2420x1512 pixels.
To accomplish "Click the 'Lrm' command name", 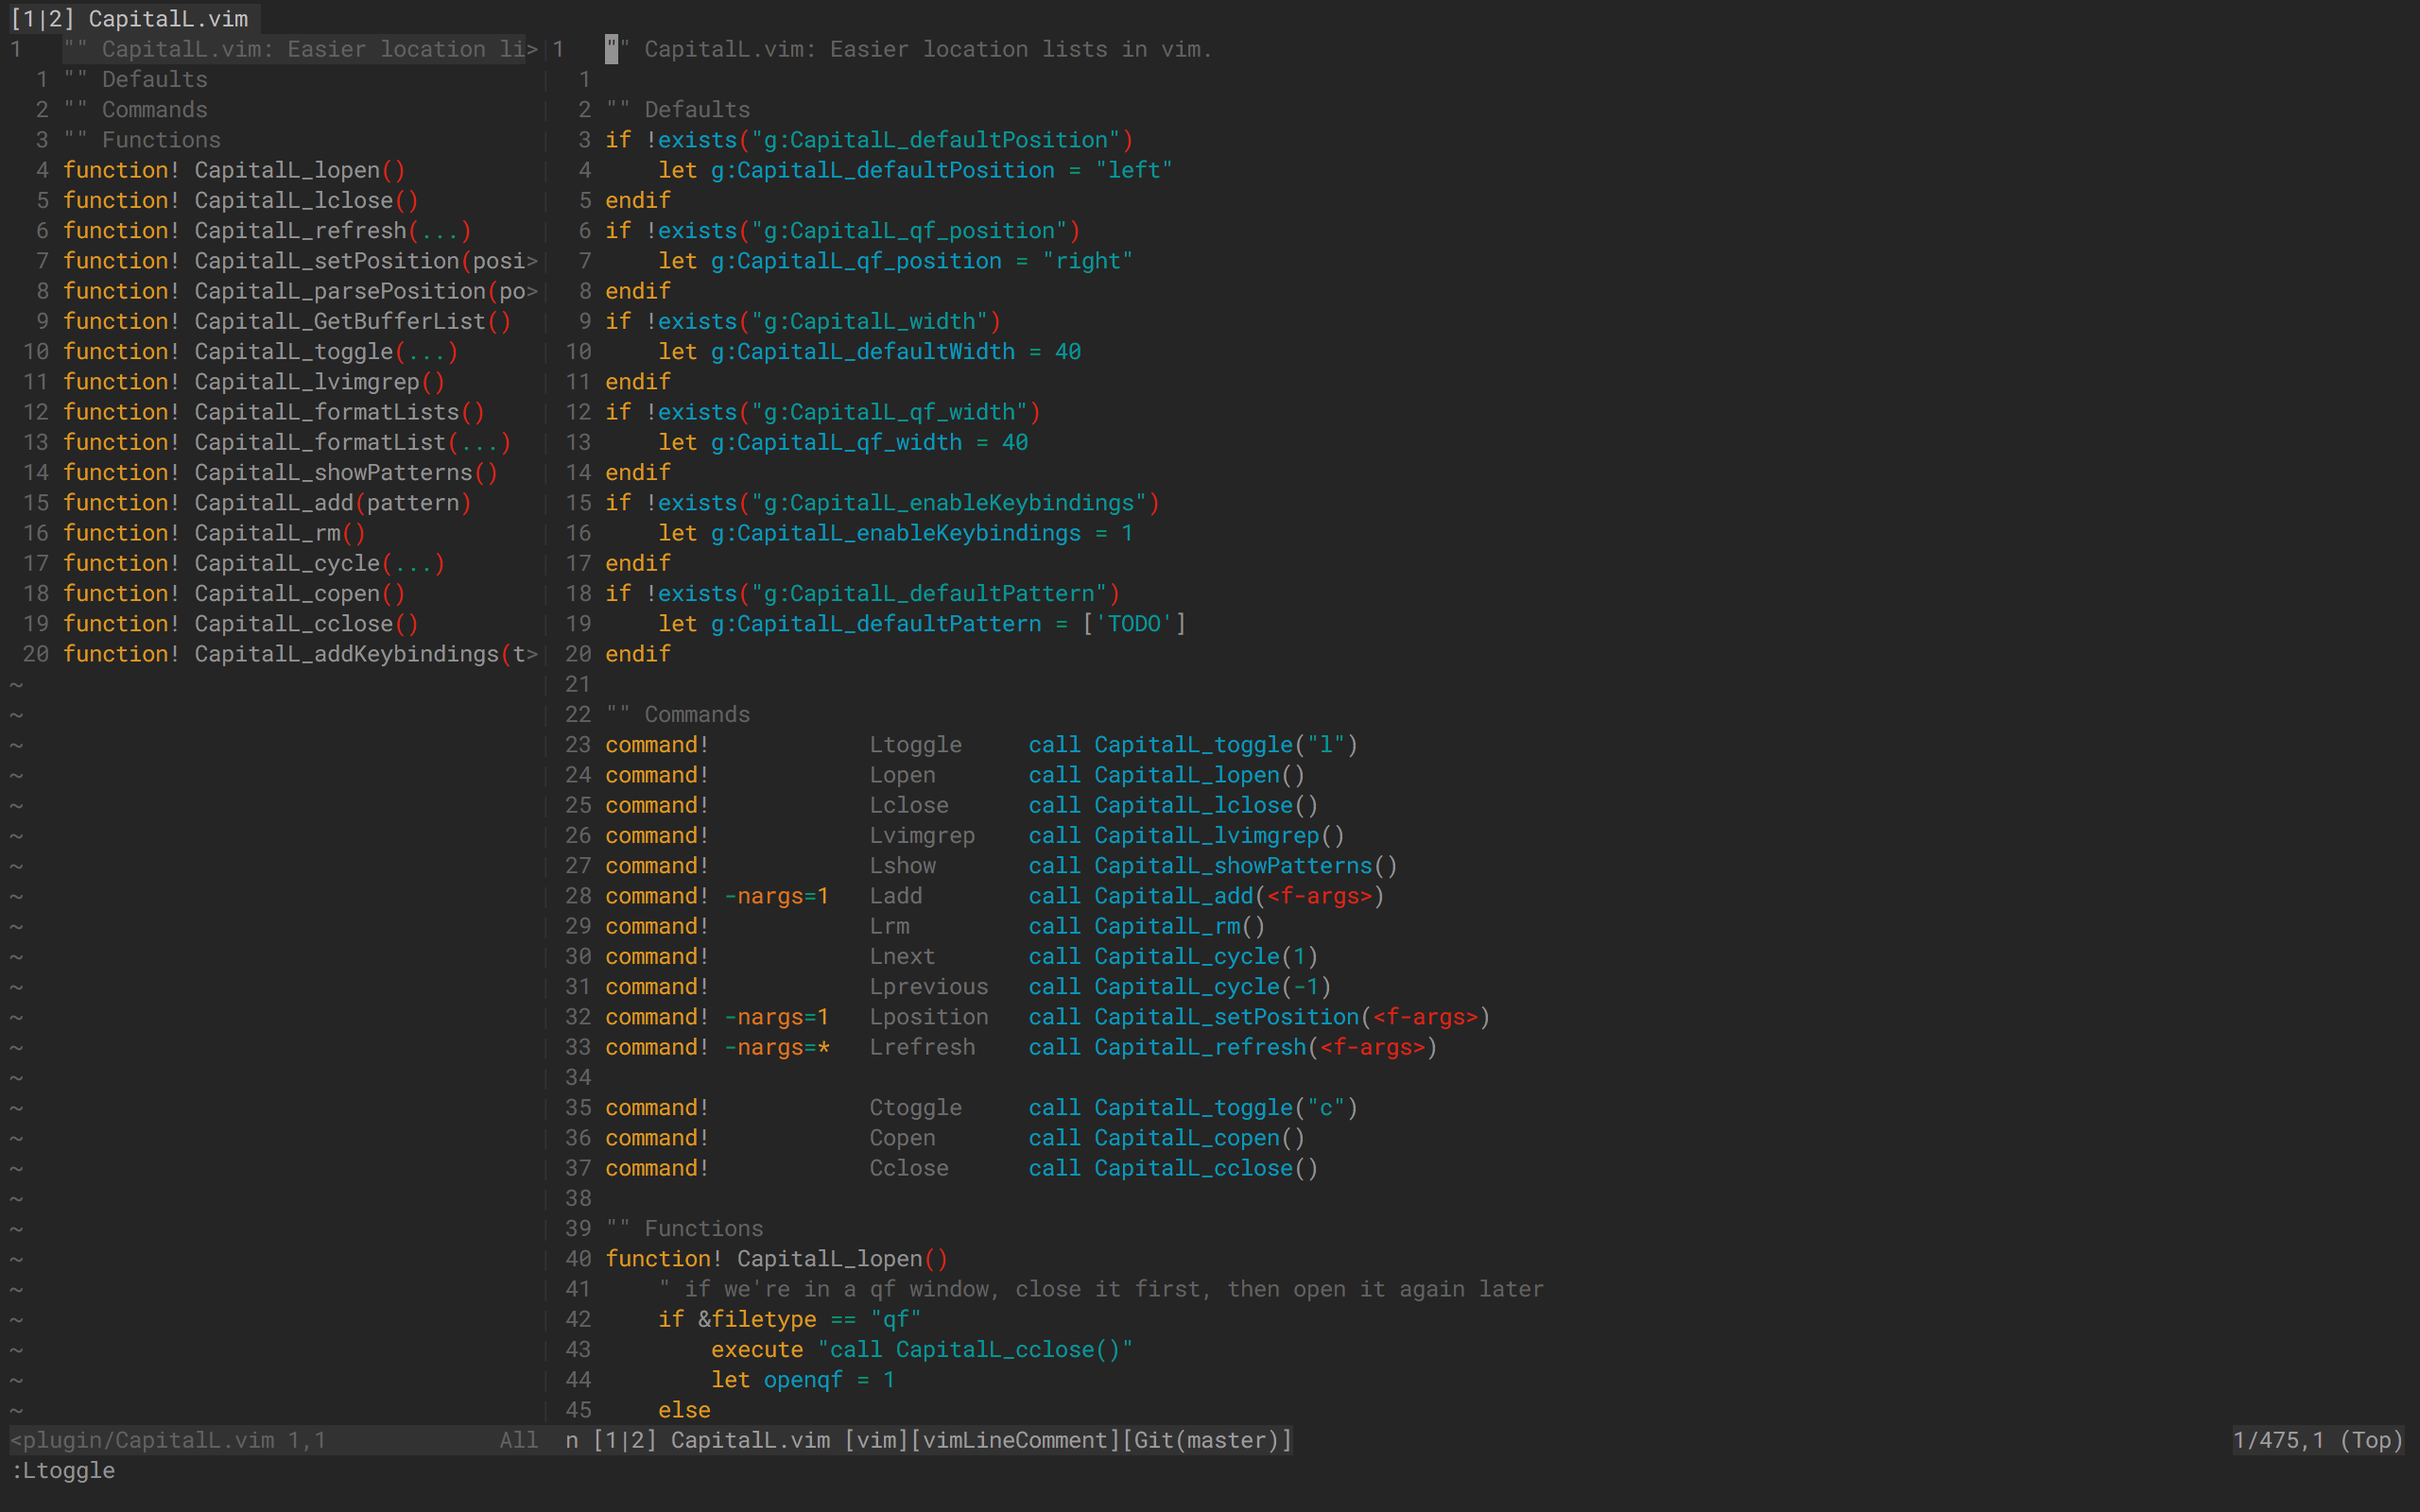I will click(889, 926).
